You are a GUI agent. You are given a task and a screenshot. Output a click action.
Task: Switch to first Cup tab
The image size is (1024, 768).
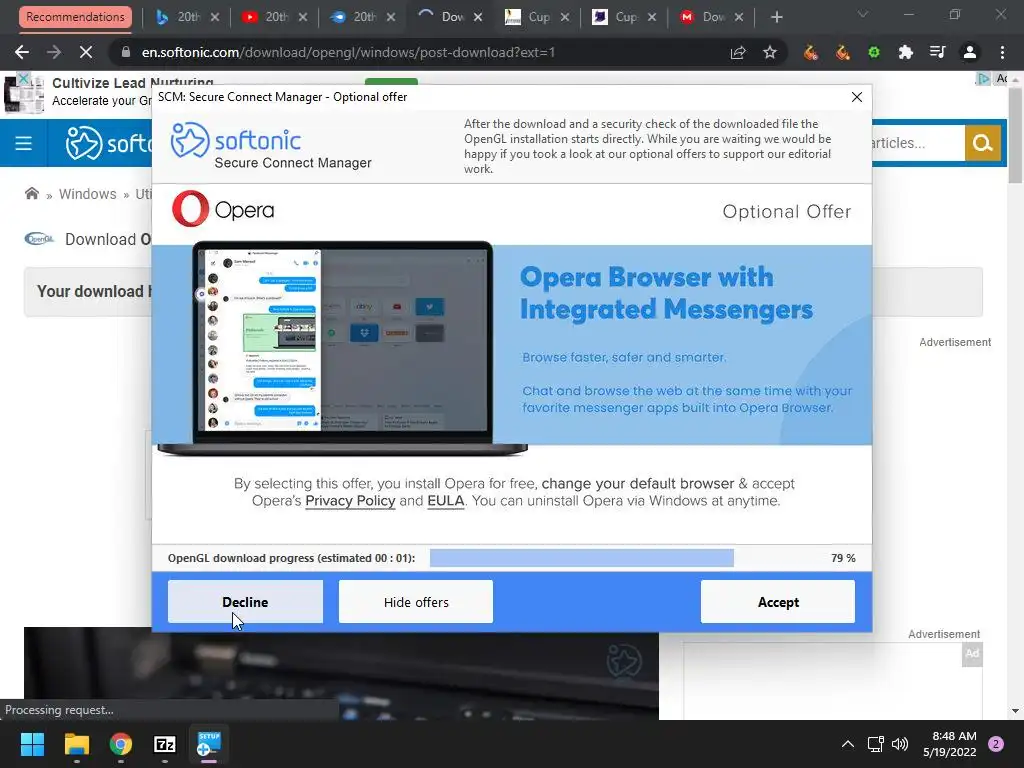click(x=529, y=17)
